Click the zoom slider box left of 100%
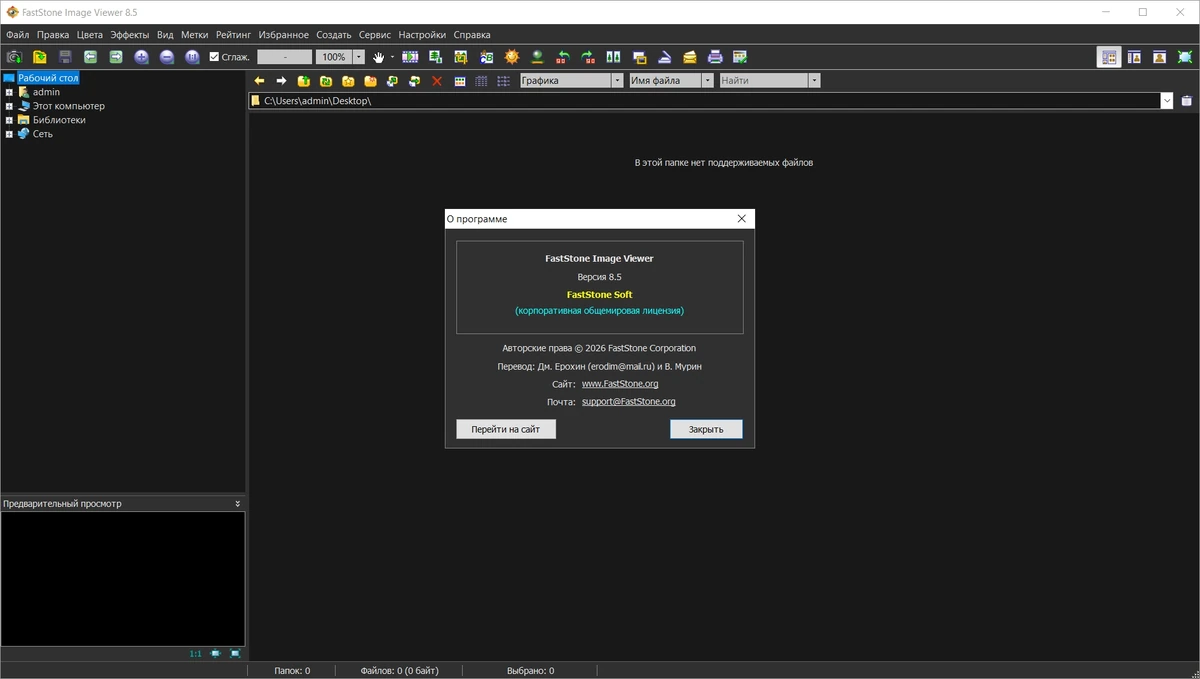The height and width of the screenshot is (679, 1200). click(285, 57)
